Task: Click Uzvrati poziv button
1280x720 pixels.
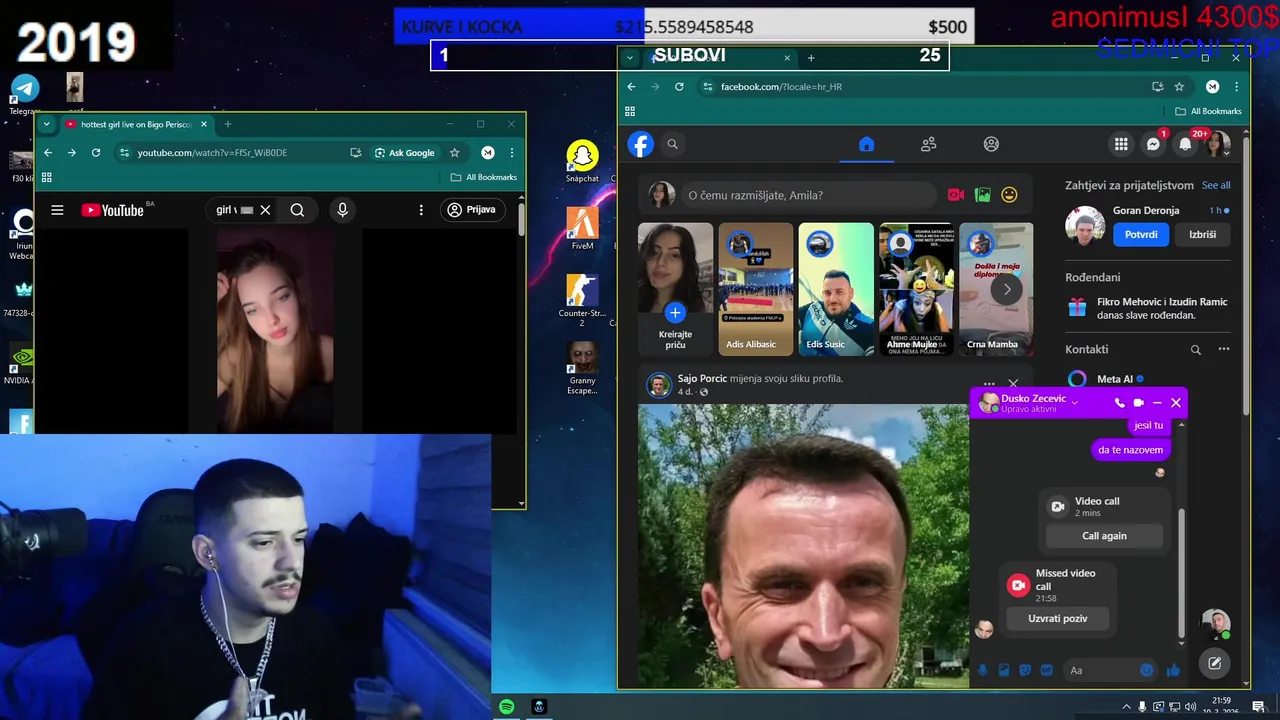Action: pyautogui.click(x=1058, y=619)
